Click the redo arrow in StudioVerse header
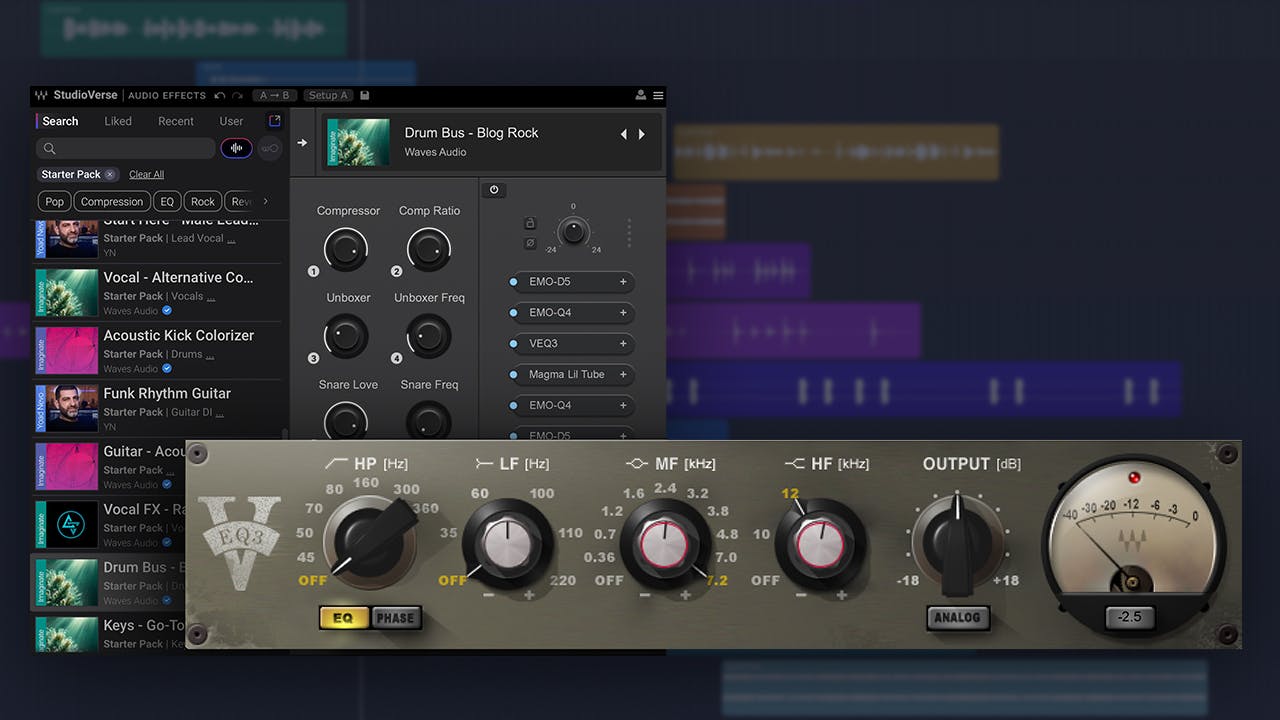Image resolution: width=1280 pixels, height=720 pixels. (237, 96)
